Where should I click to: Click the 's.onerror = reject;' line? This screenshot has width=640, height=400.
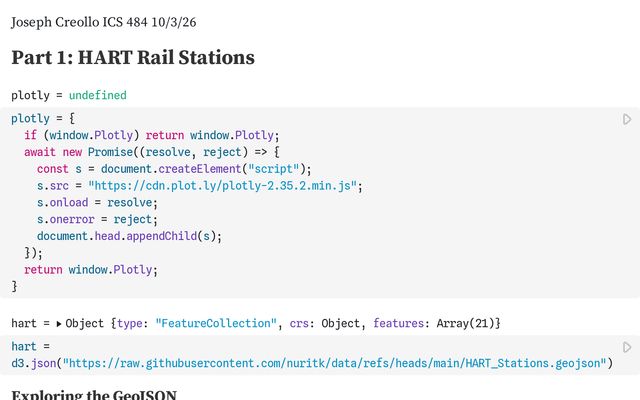click(97, 219)
